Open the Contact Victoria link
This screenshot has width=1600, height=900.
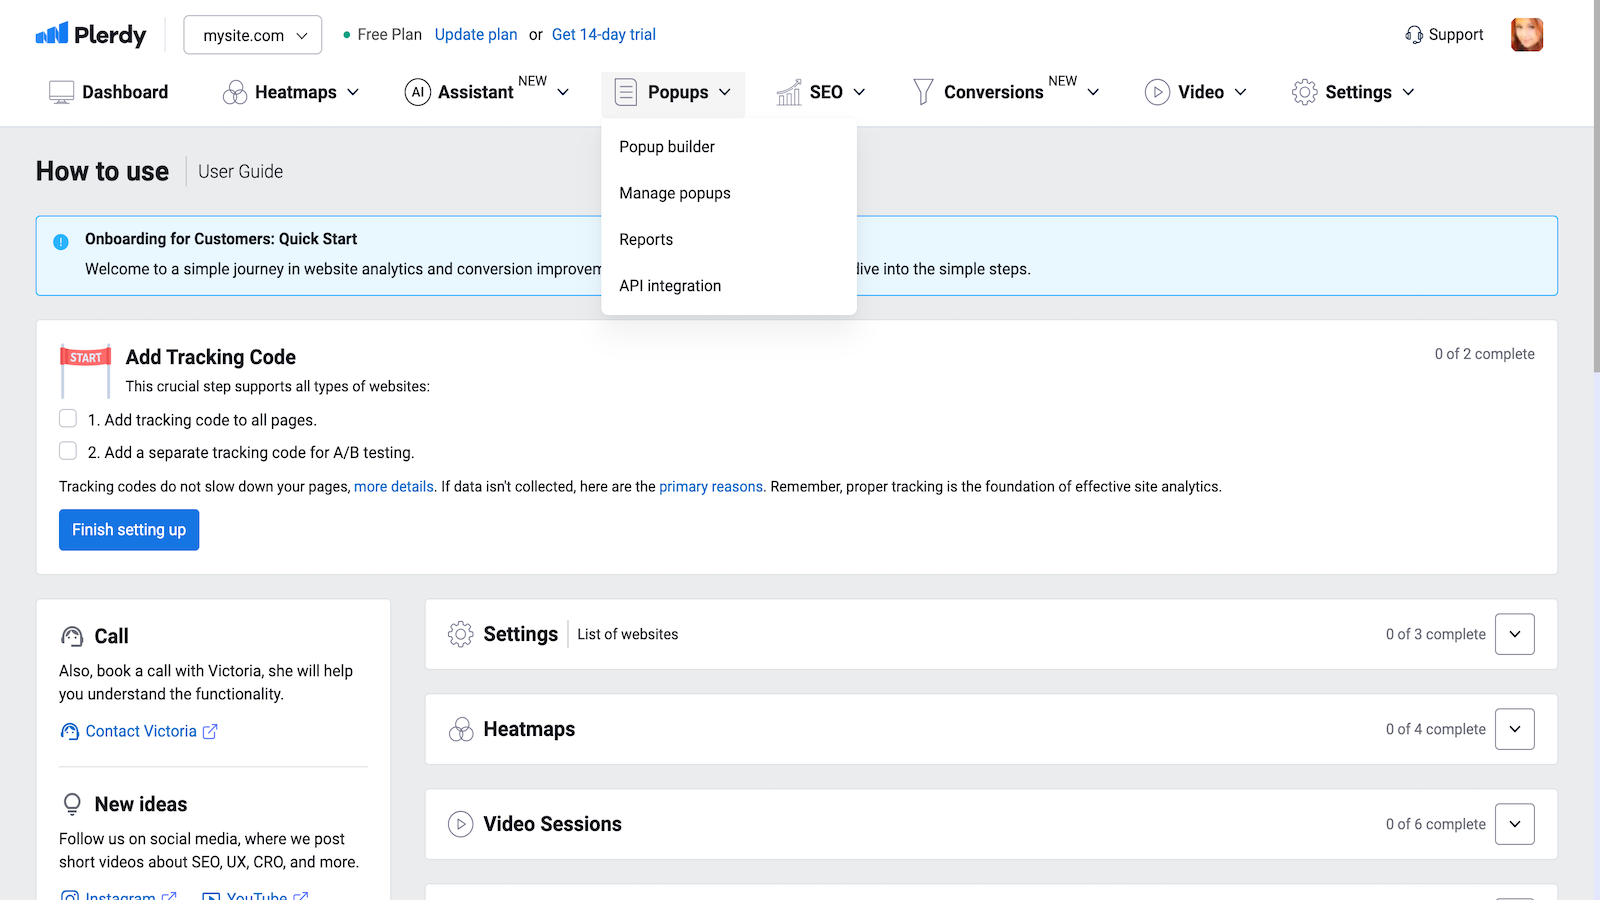point(140,731)
